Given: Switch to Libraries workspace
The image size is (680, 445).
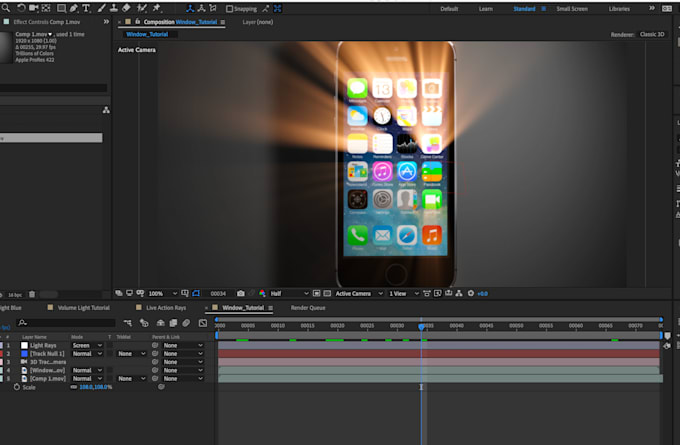Looking at the screenshot, I should coord(619,9).
